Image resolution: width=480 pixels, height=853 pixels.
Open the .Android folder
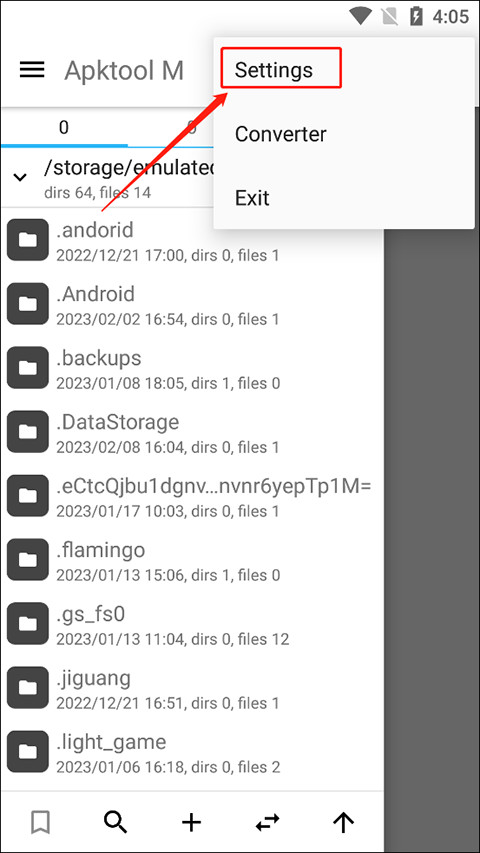tap(192, 304)
